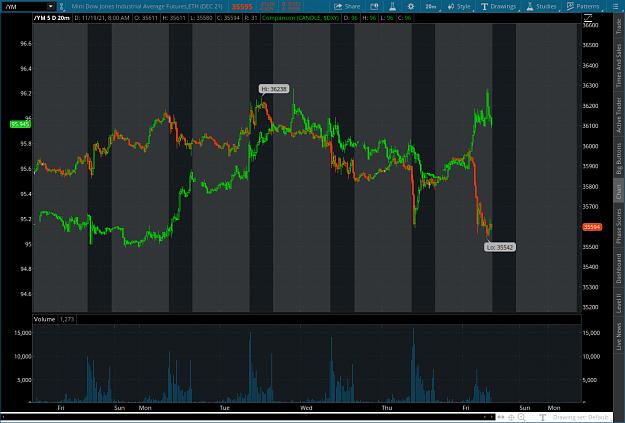Click the scrollbar right arrow
The width and height of the screenshot is (625, 423).
click(492, 417)
